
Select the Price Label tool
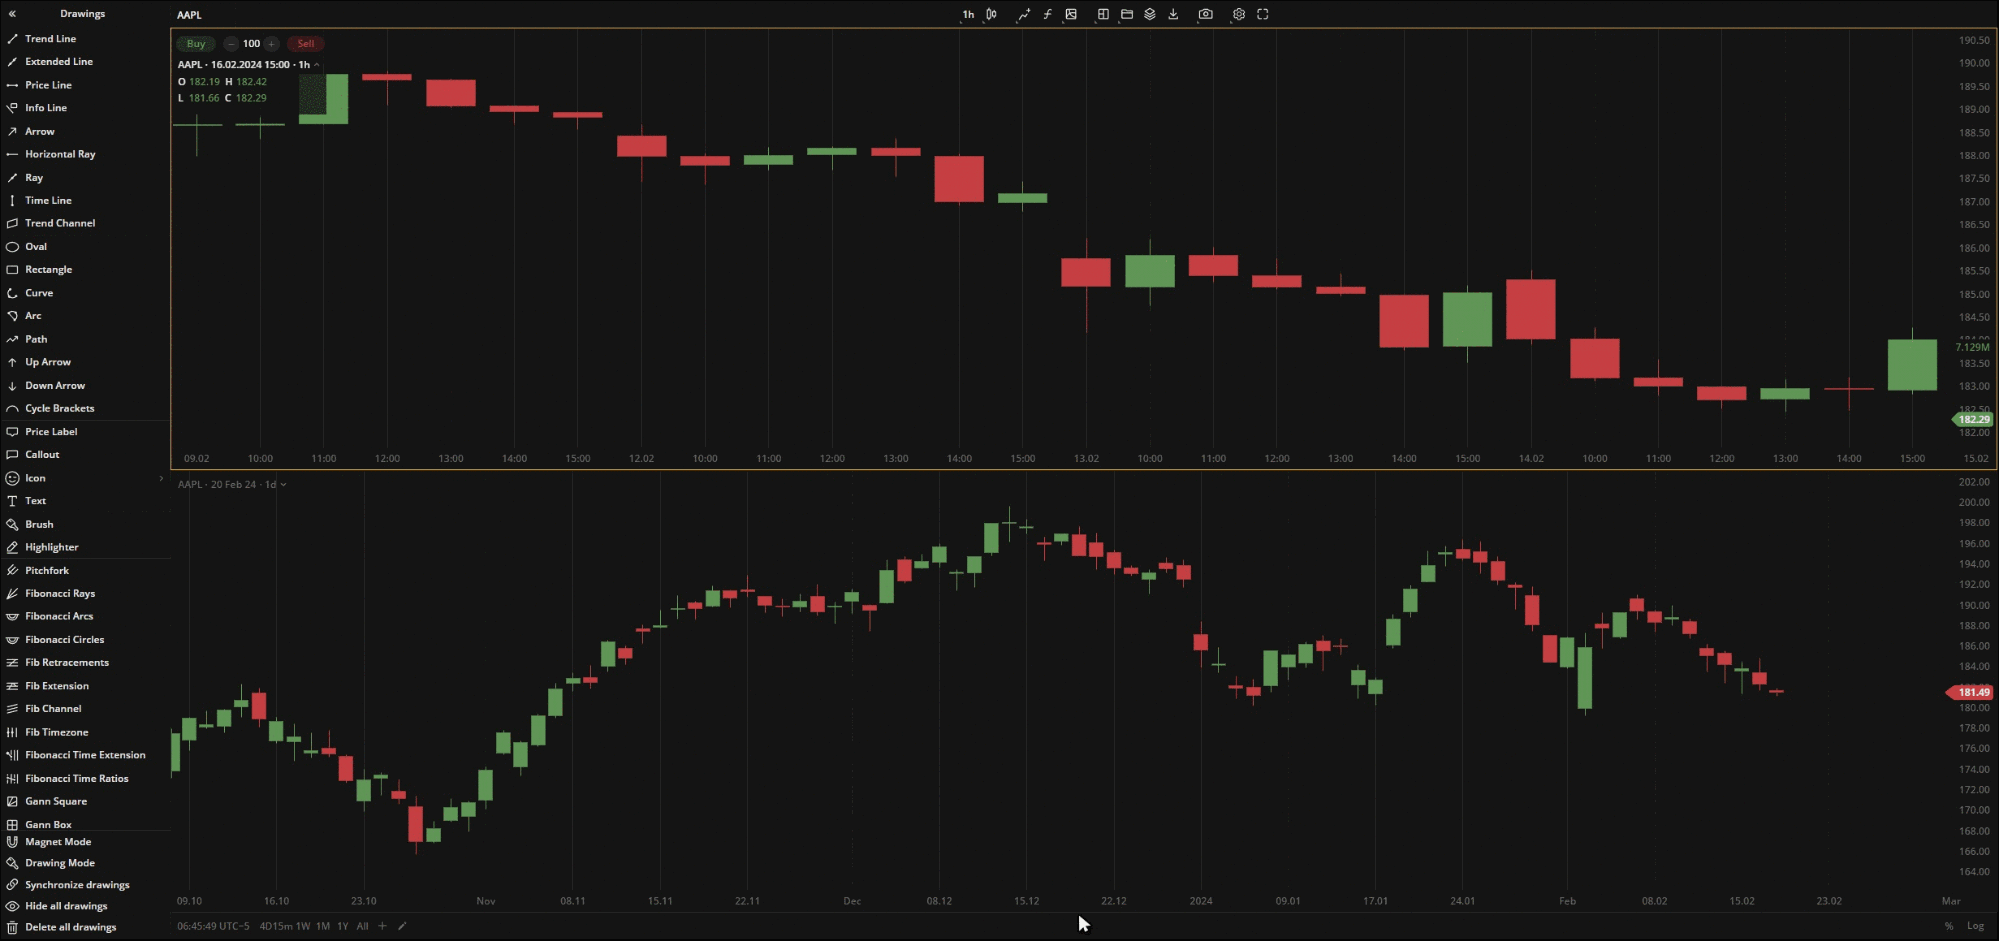(x=51, y=432)
